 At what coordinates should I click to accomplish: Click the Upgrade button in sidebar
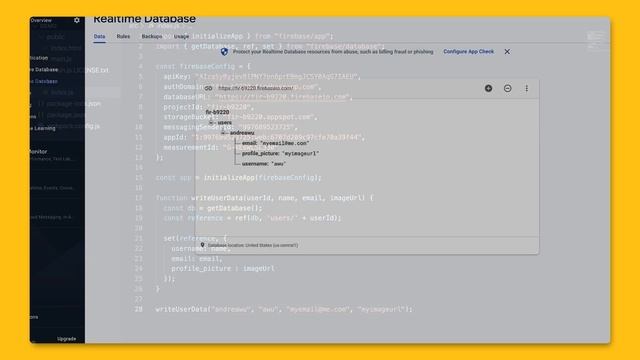66,339
